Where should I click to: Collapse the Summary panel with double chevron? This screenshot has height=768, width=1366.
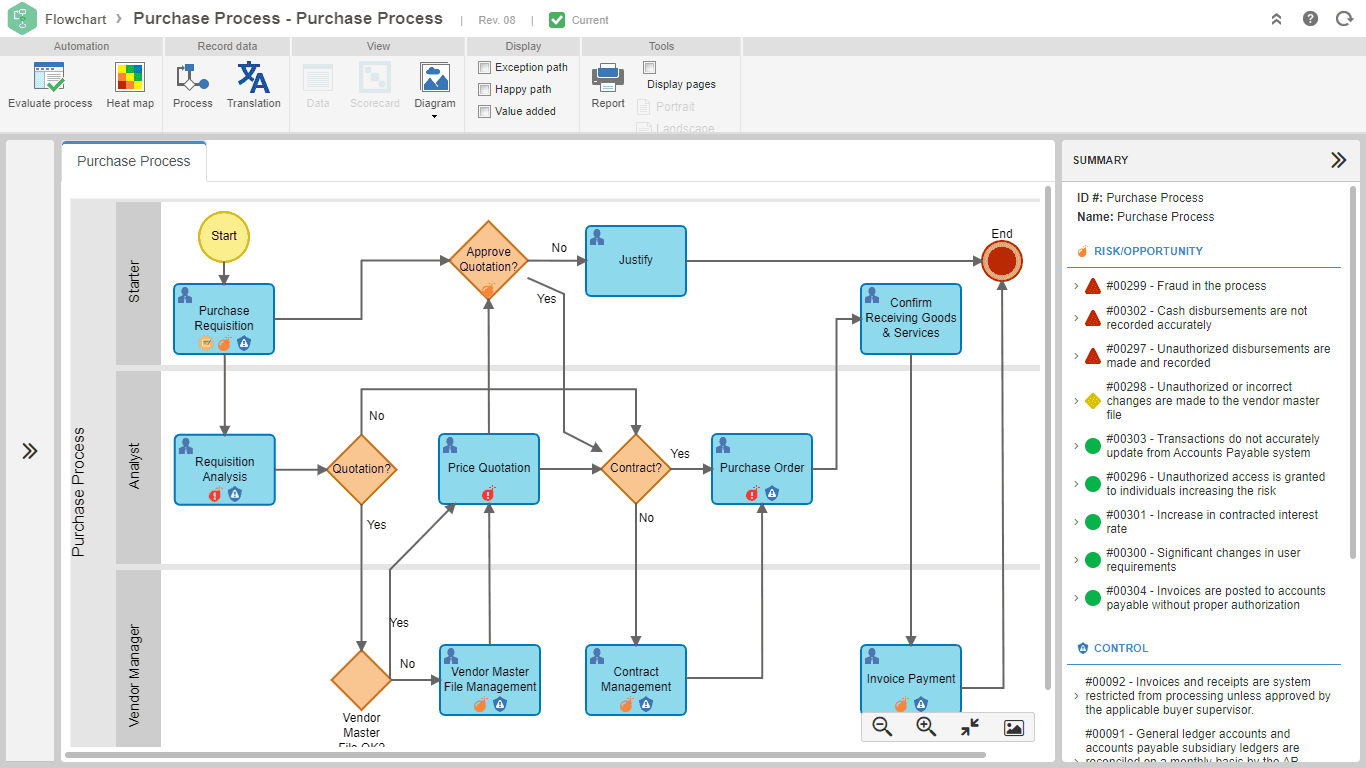[1338, 160]
